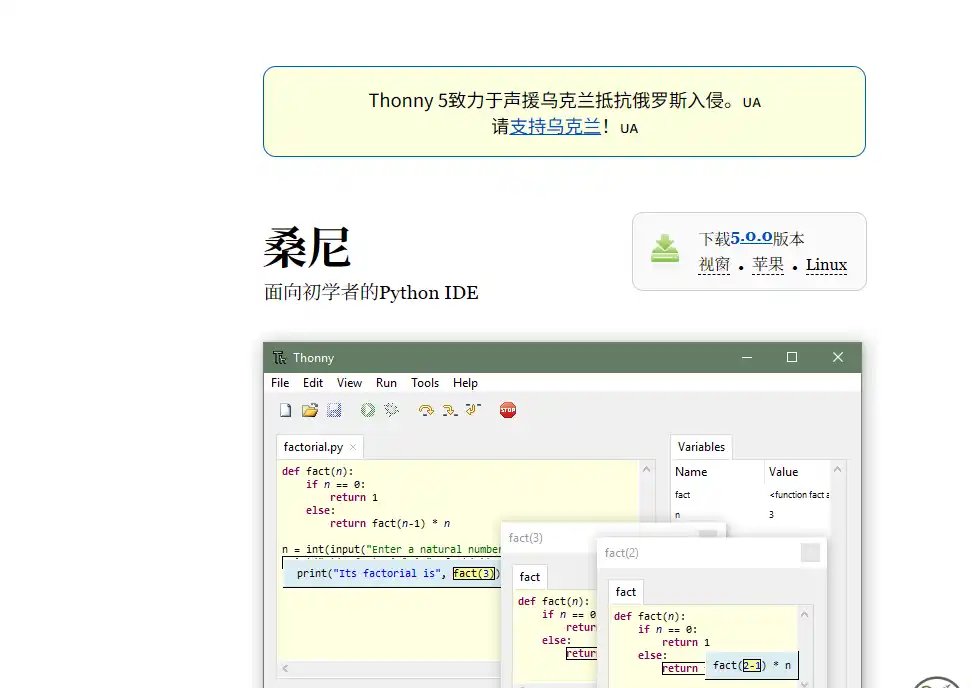972x688 pixels.
Task: Click the 视窗 download link
Action: point(714,265)
